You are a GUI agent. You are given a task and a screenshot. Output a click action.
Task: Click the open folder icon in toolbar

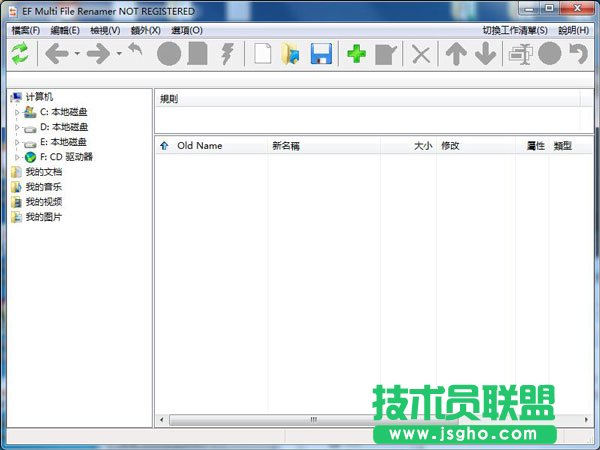pyautogui.click(x=290, y=54)
